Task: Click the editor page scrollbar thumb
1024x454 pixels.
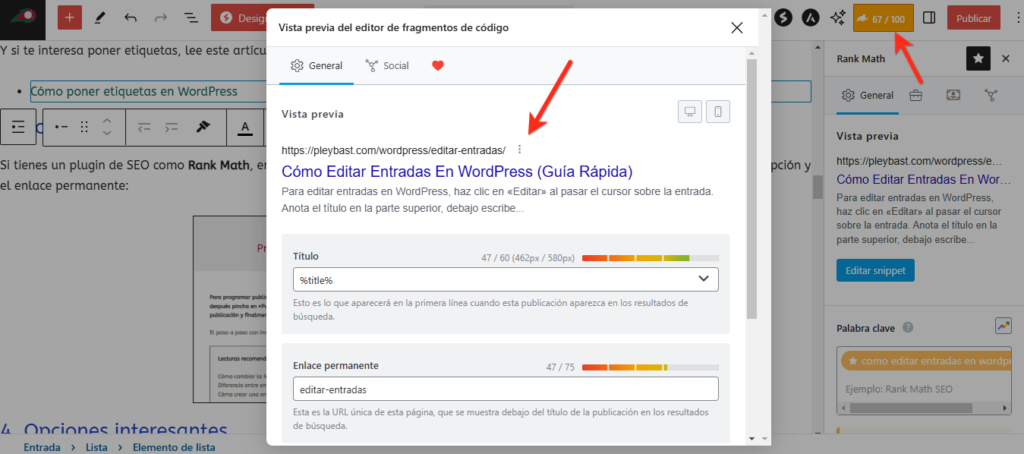Action: 817,187
